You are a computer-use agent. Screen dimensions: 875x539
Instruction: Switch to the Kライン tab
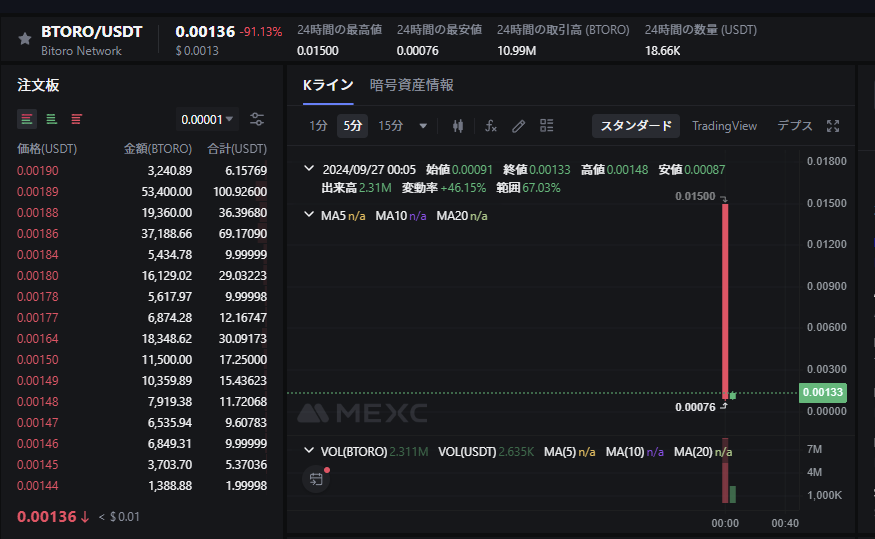coord(328,85)
